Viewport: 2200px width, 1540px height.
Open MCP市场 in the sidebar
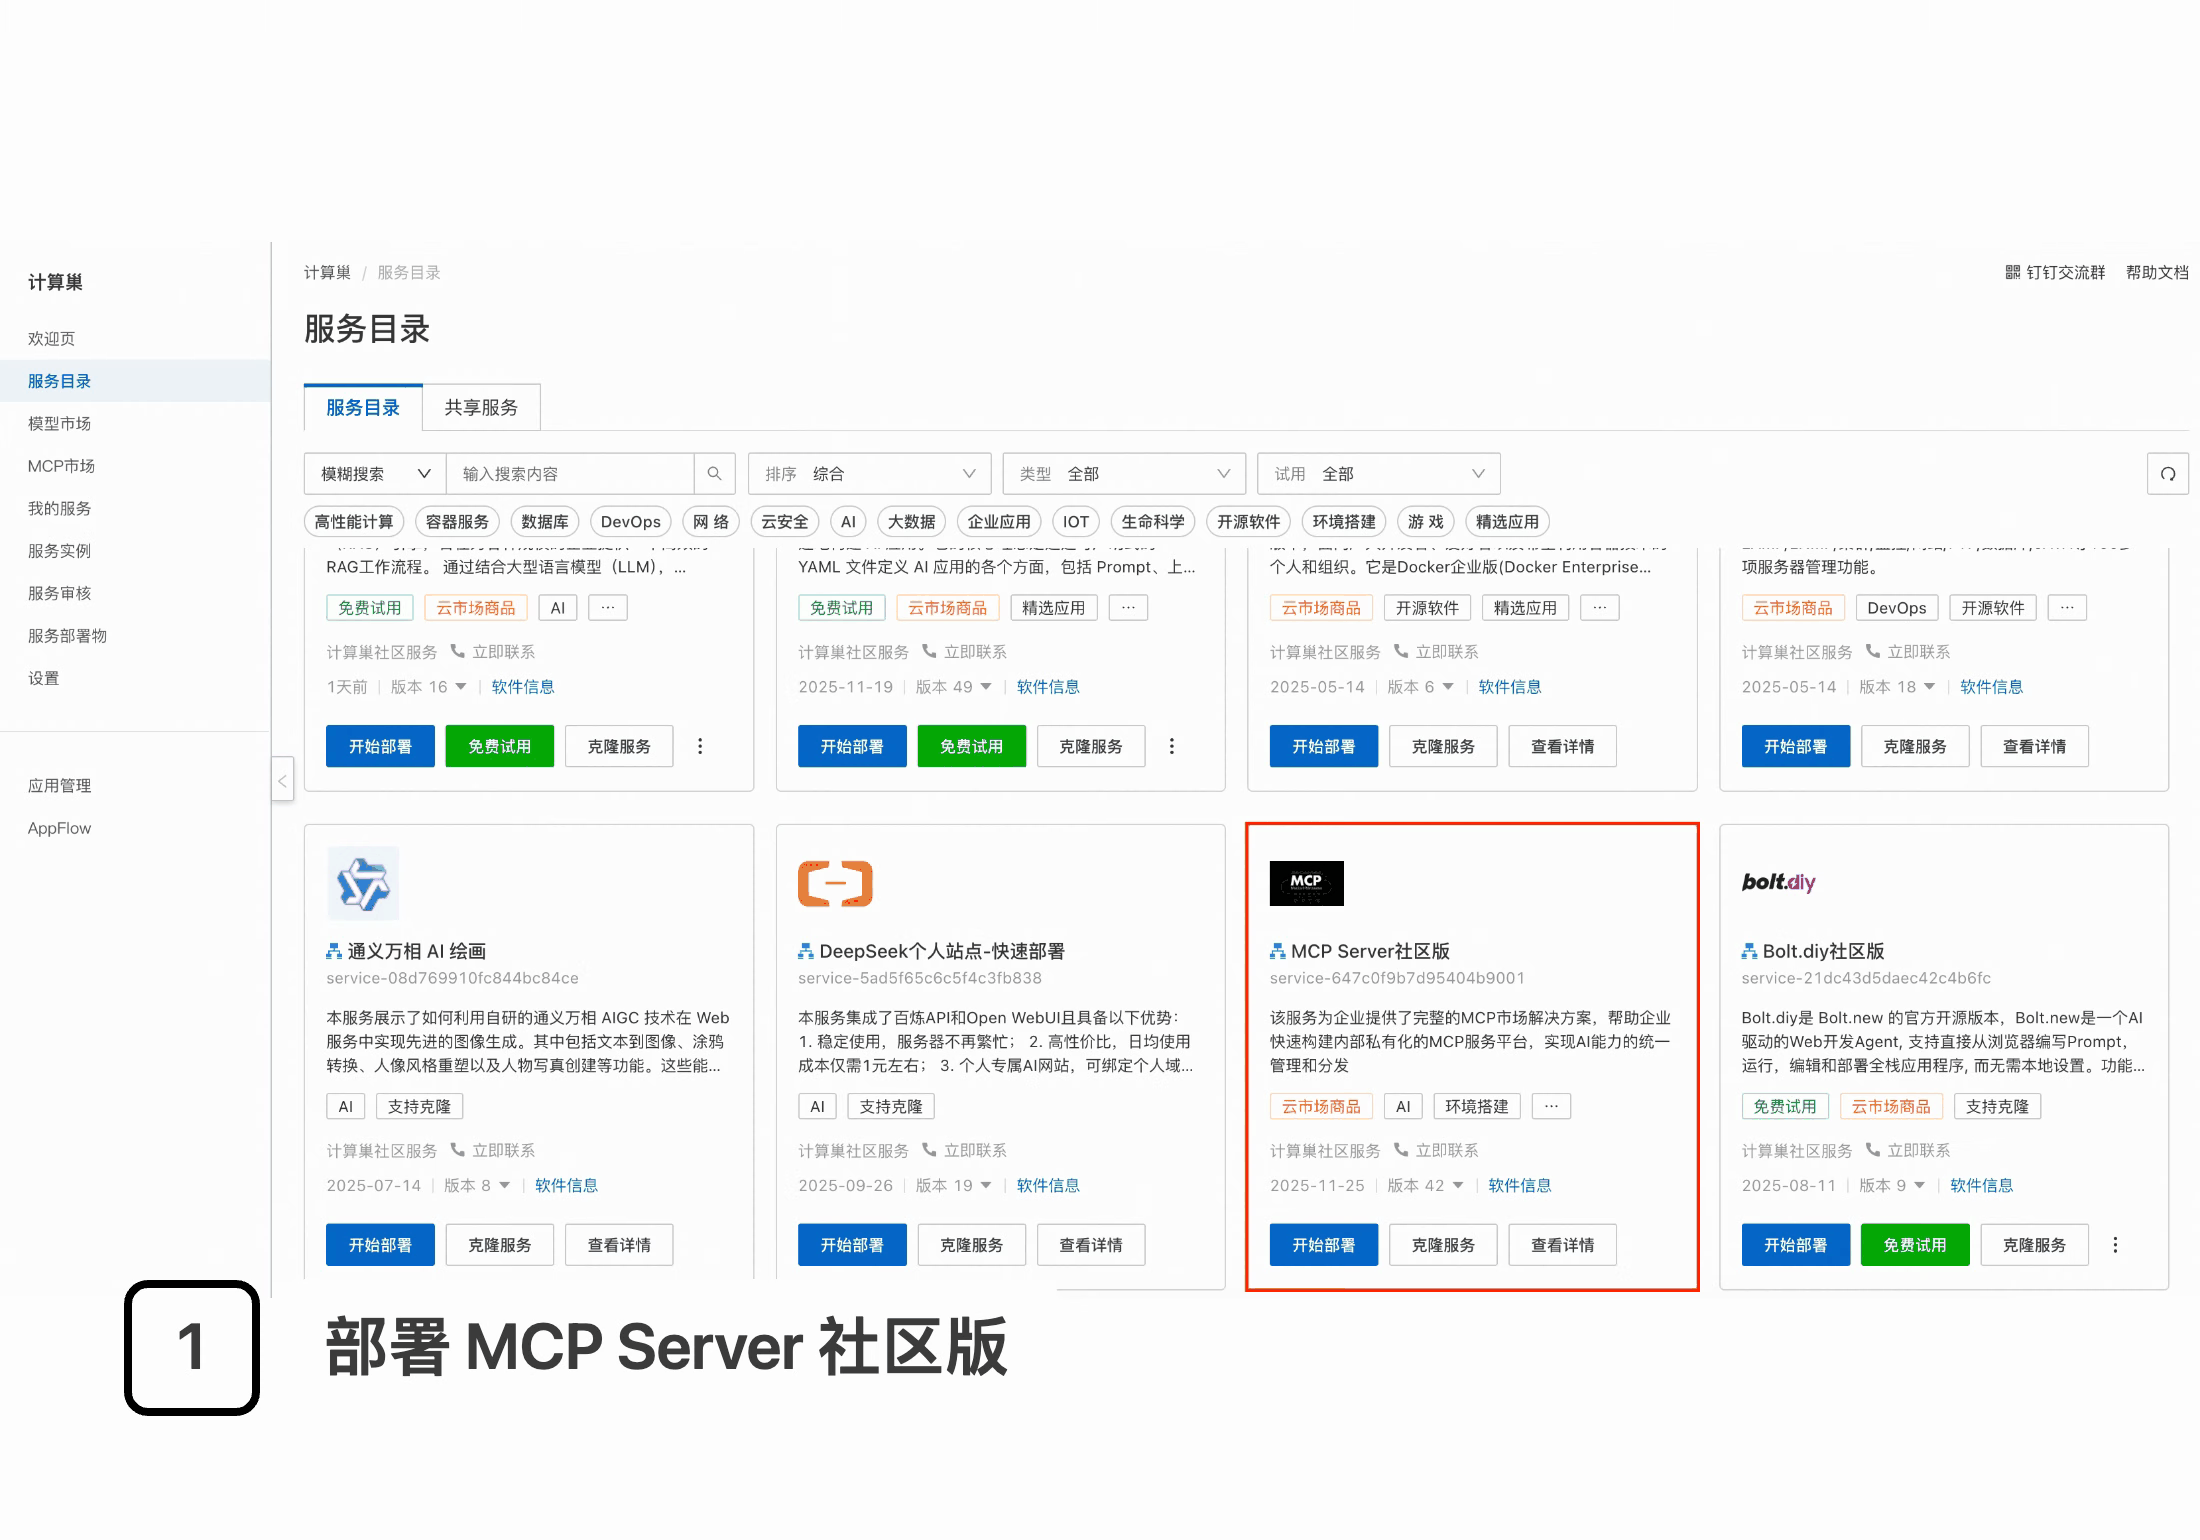pos(61,466)
